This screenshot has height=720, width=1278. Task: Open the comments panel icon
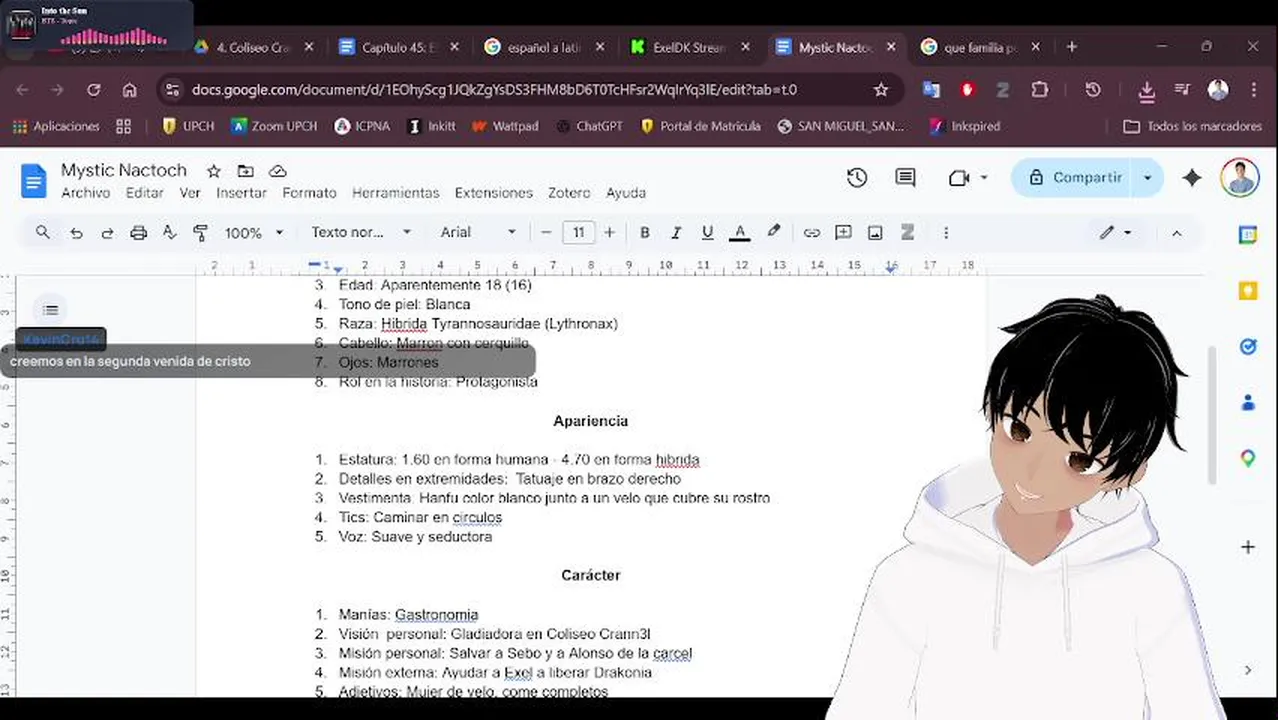(x=905, y=178)
